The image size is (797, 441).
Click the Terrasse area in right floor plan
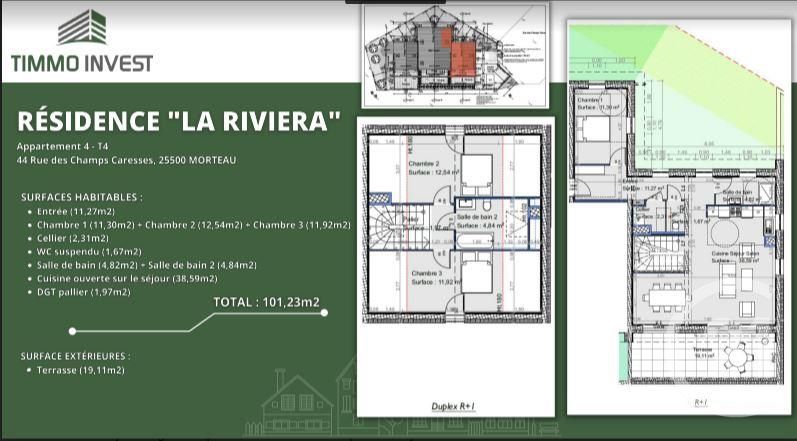click(703, 355)
